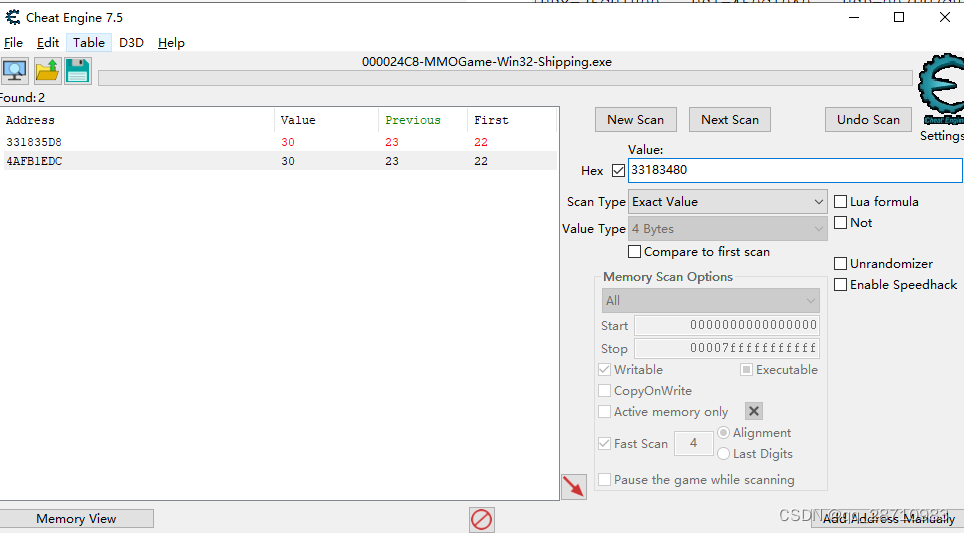Open Memory View
The width and height of the screenshot is (964, 533).
[76, 519]
